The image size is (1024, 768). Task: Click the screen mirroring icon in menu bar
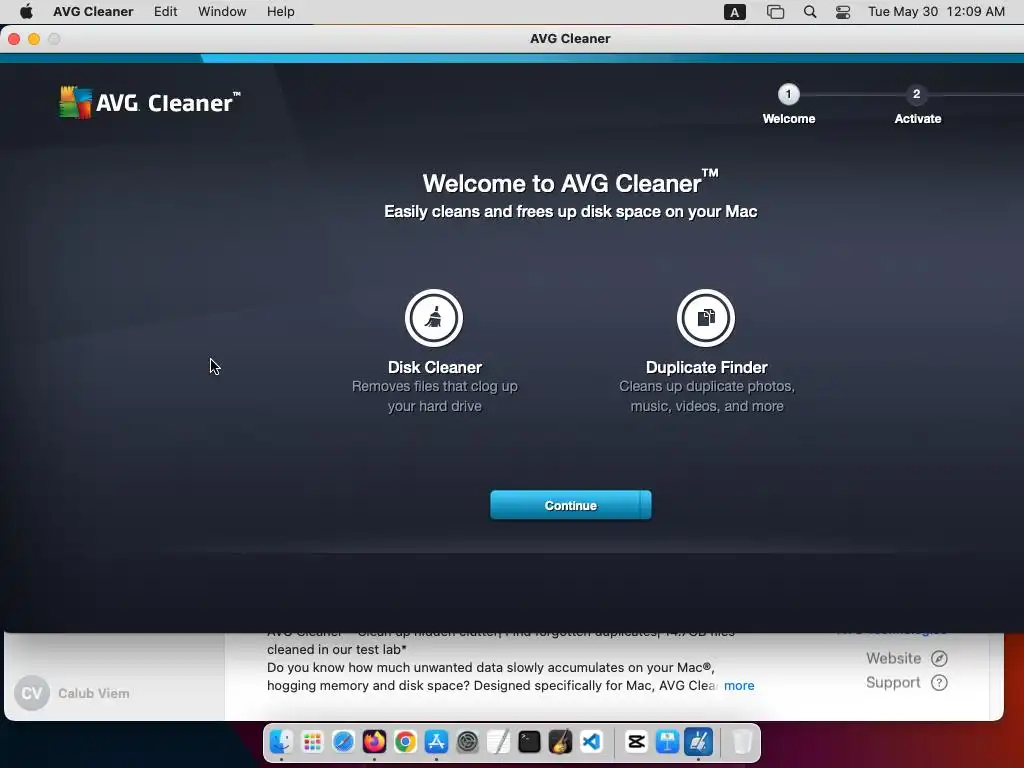click(775, 12)
